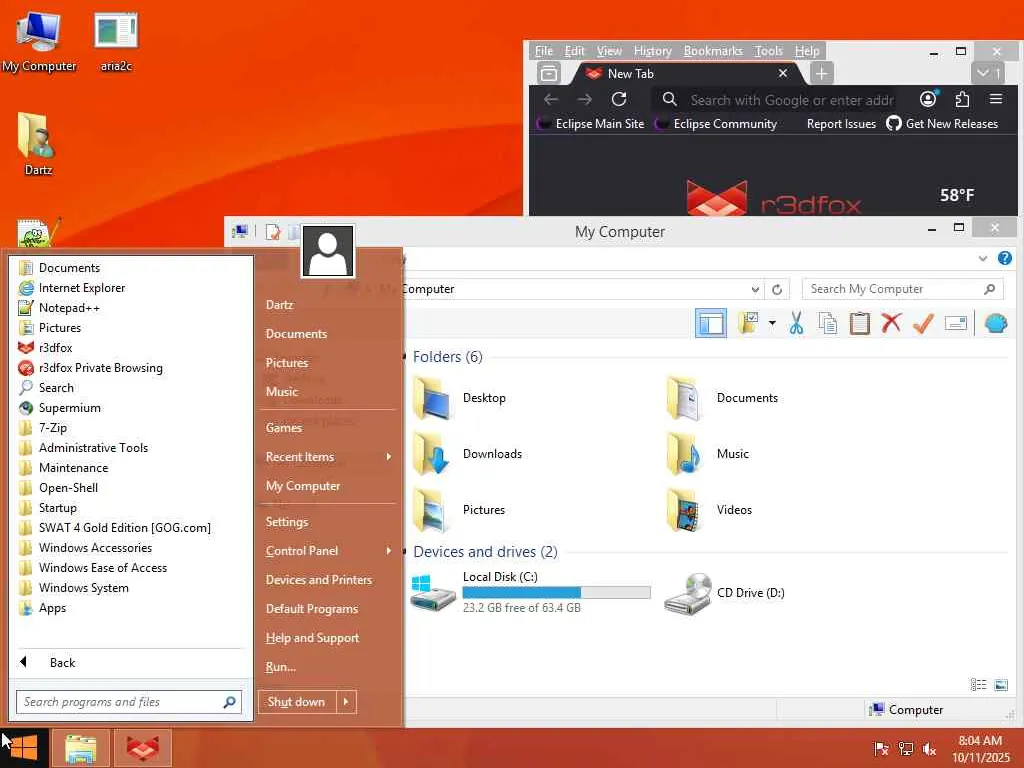Click the Cut scissors icon

coord(796,323)
